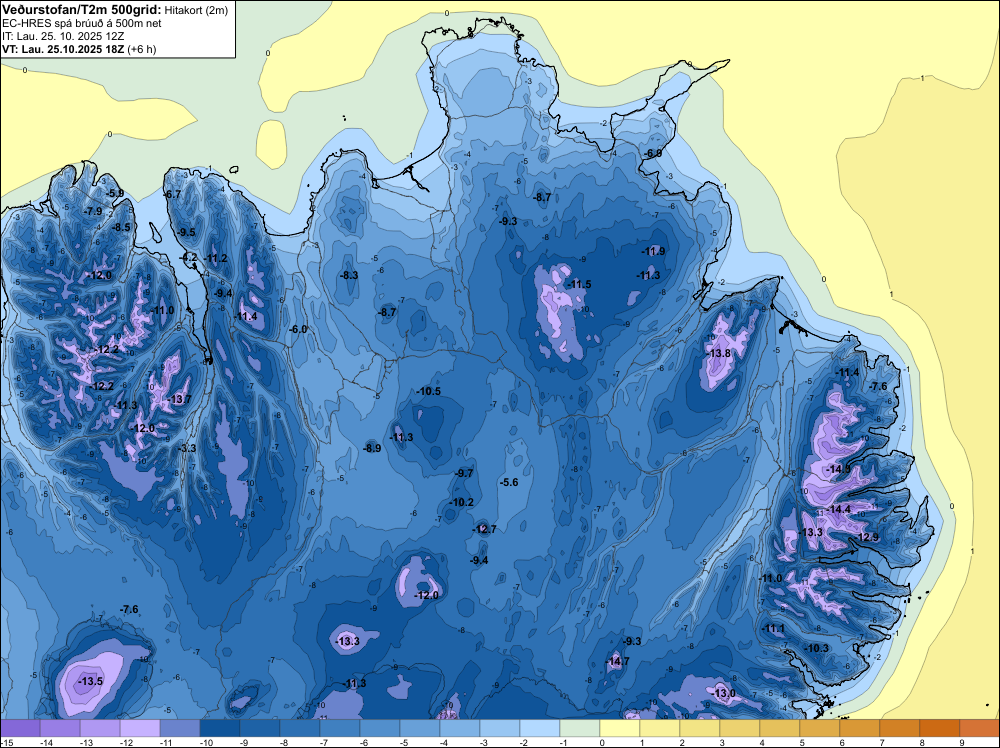This screenshot has height=748, width=1000.
Task: Click the legend scale label -14
Action: tap(45, 742)
